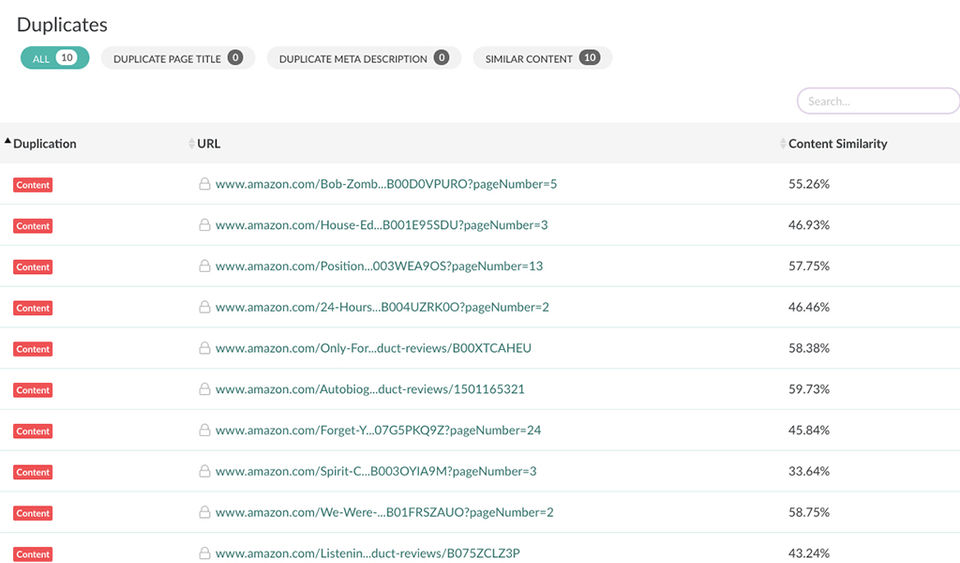
Task: Click the lock icon beside the Forget-Y URL
Action: pyautogui.click(x=205, y=430)
